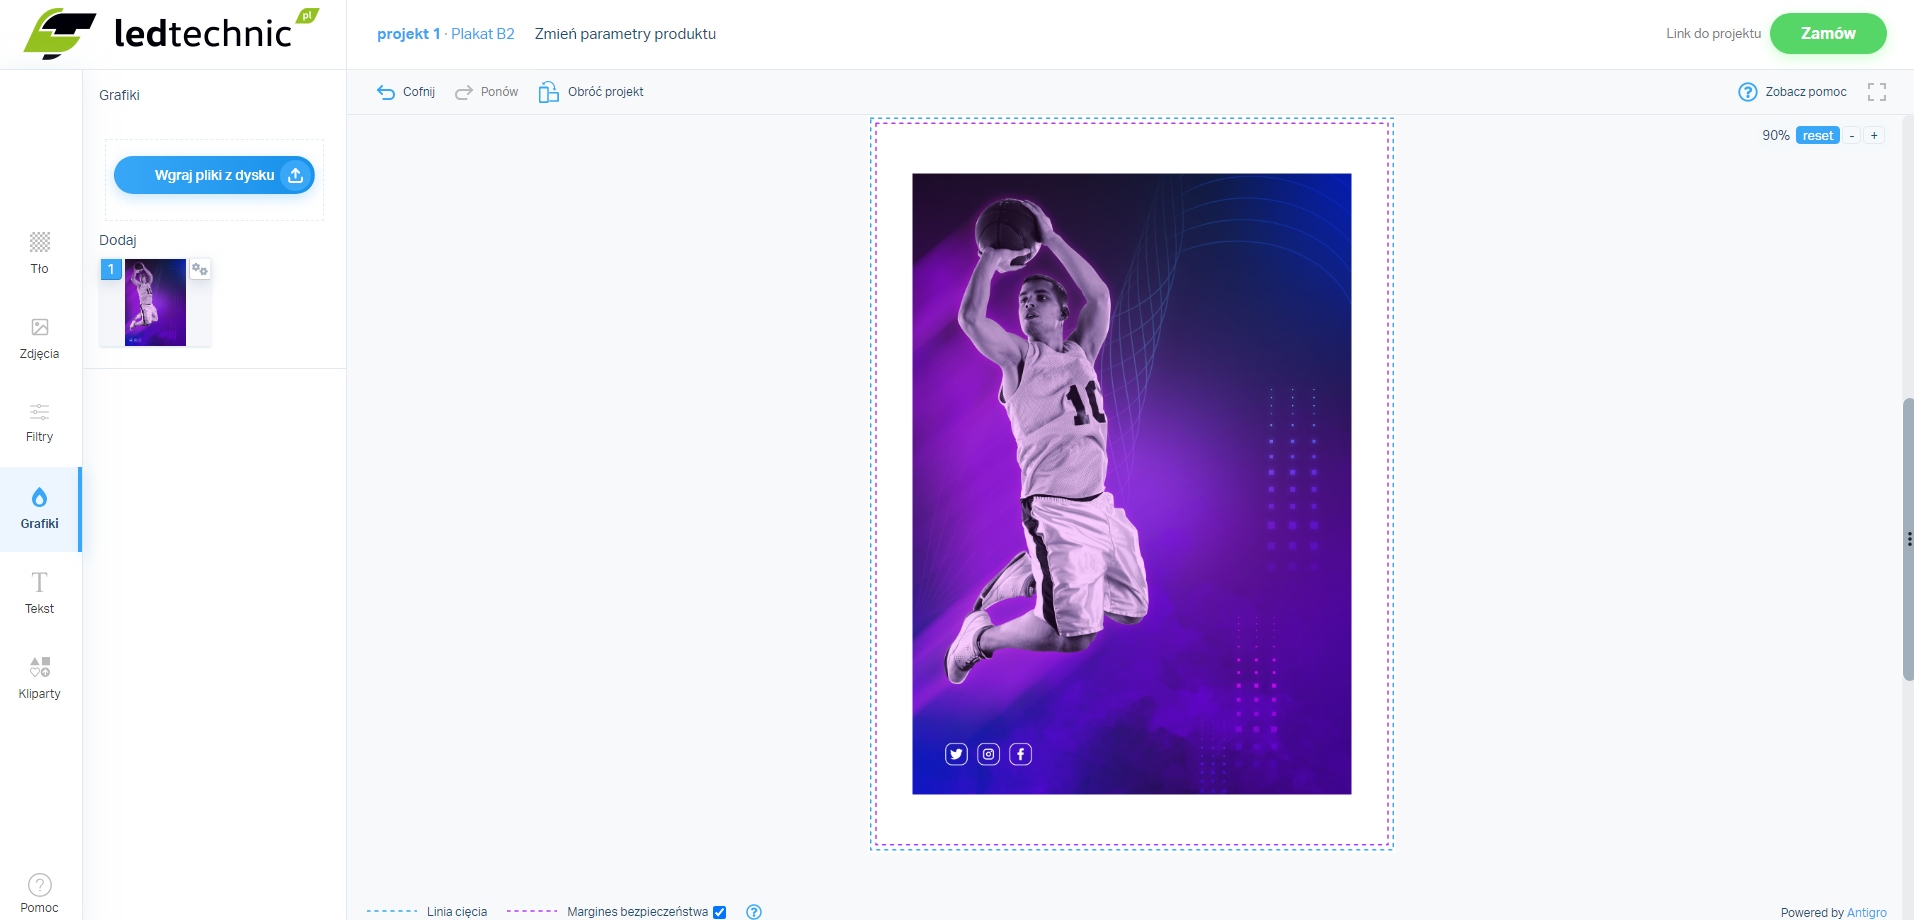Enter fullscreen mode
This screenshot has width=1914, height=920.
click(1877, 92)
